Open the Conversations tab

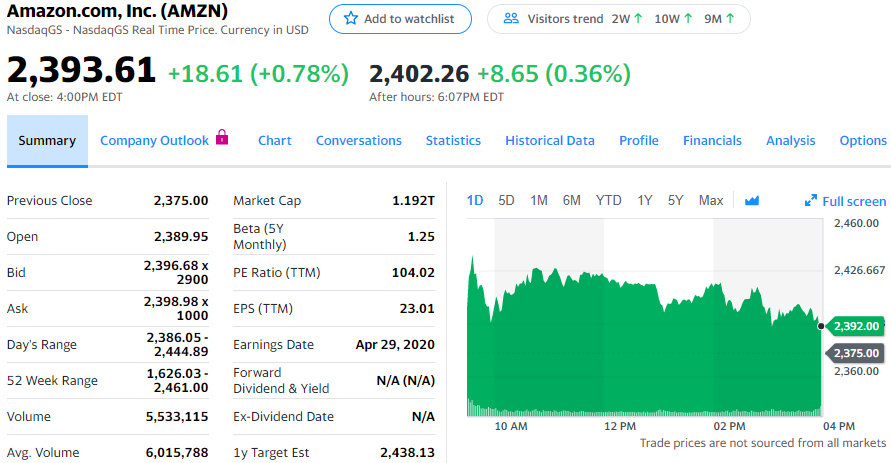pyautogui.click(x=358, y=141)
